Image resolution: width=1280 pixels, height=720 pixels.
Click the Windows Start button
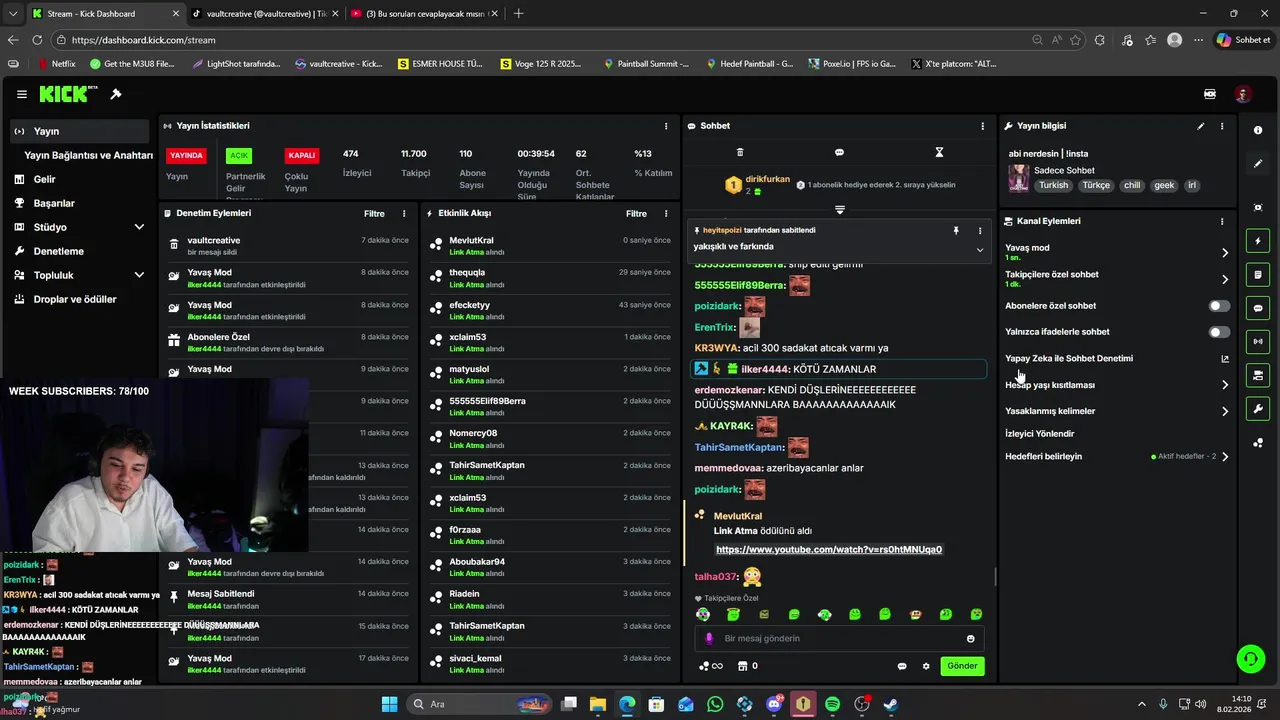click(x=389, y=705)
